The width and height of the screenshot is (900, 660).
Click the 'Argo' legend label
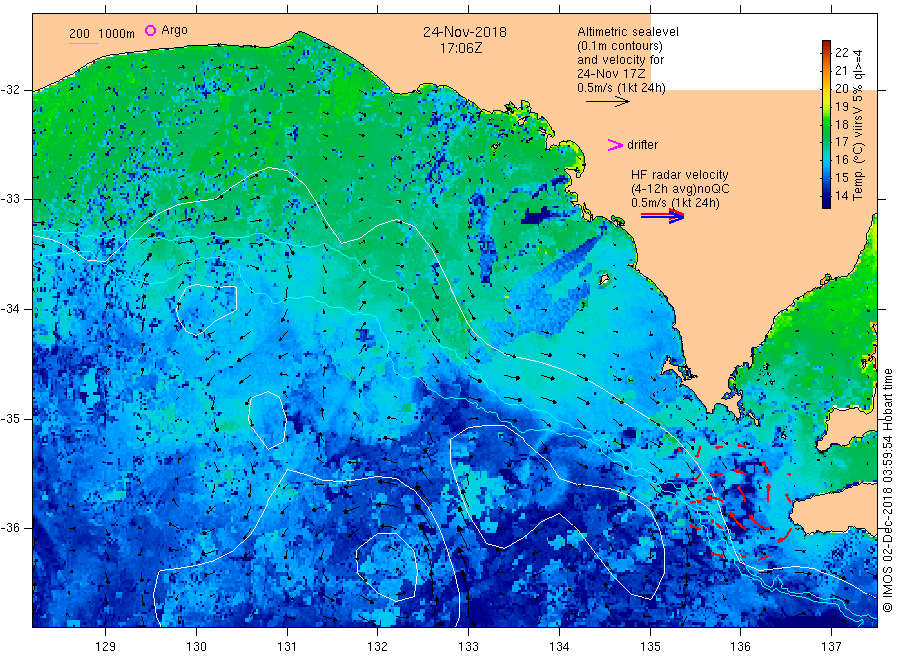(x=174, y=30)
